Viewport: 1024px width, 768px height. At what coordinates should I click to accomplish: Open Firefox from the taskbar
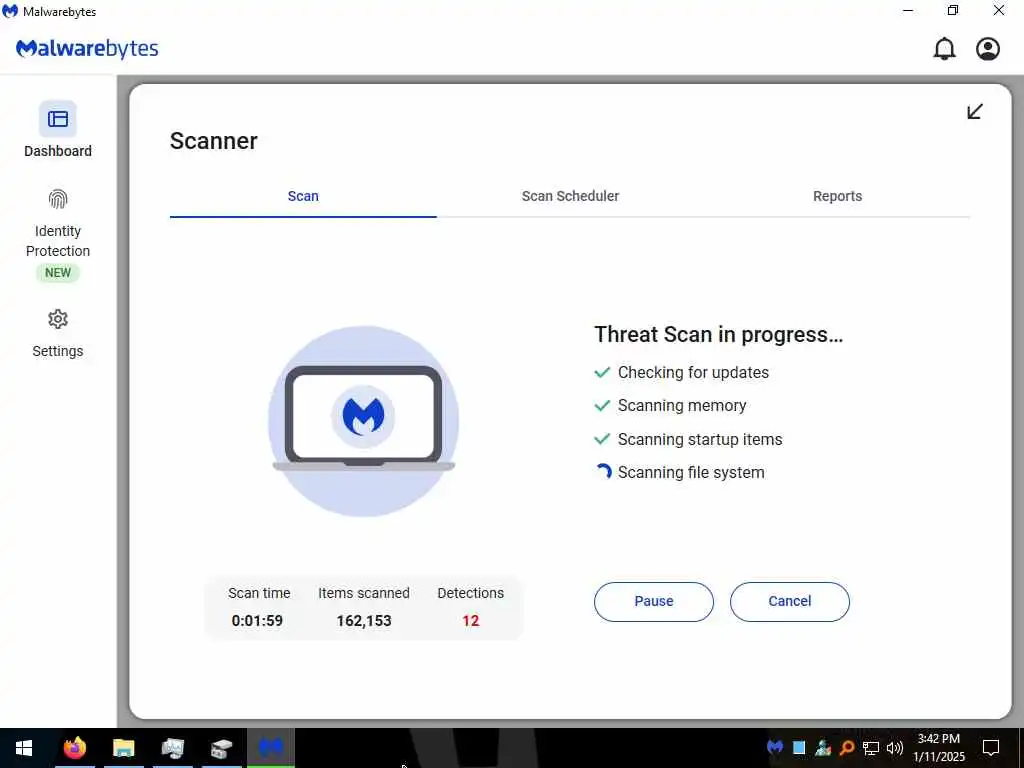click(x=74, y=748)
